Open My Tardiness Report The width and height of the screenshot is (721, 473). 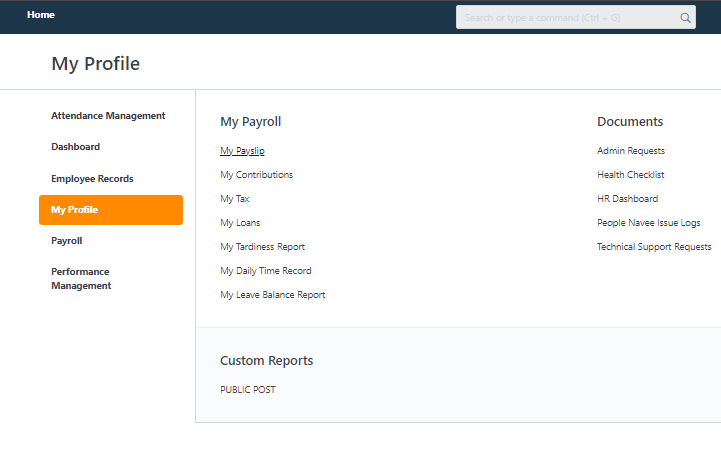pyautogui.click(x=262, y=247)
